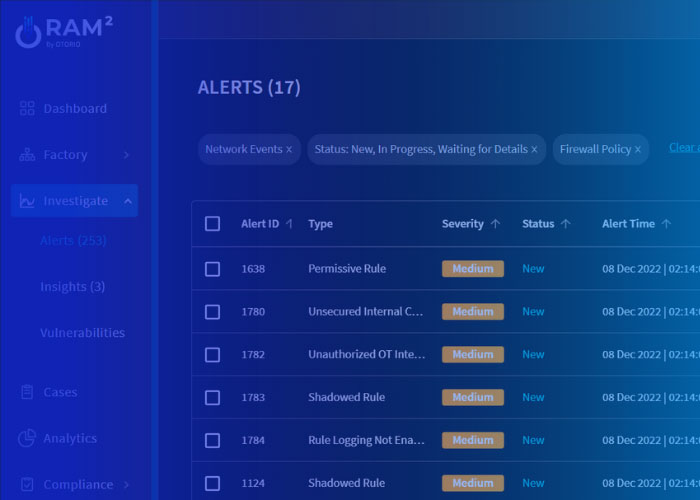The image size is (700, 500).
Task: Click the Status column header
Action: tap(538, 224)
